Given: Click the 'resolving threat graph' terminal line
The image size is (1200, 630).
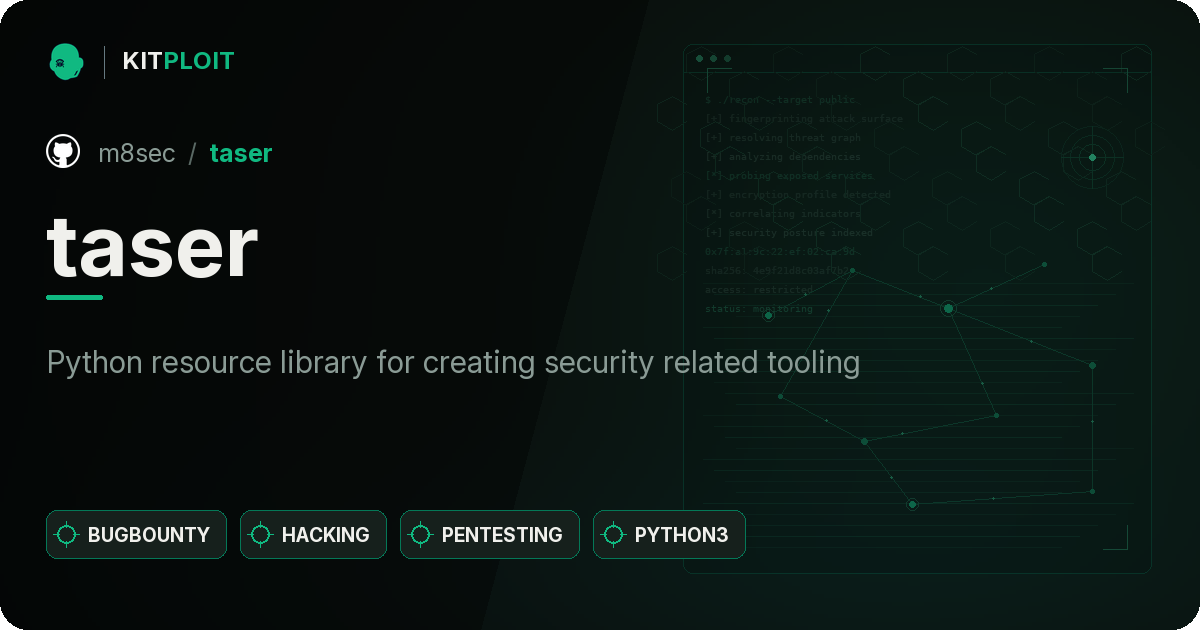Looking at the screenshot, I should [783, 138].
